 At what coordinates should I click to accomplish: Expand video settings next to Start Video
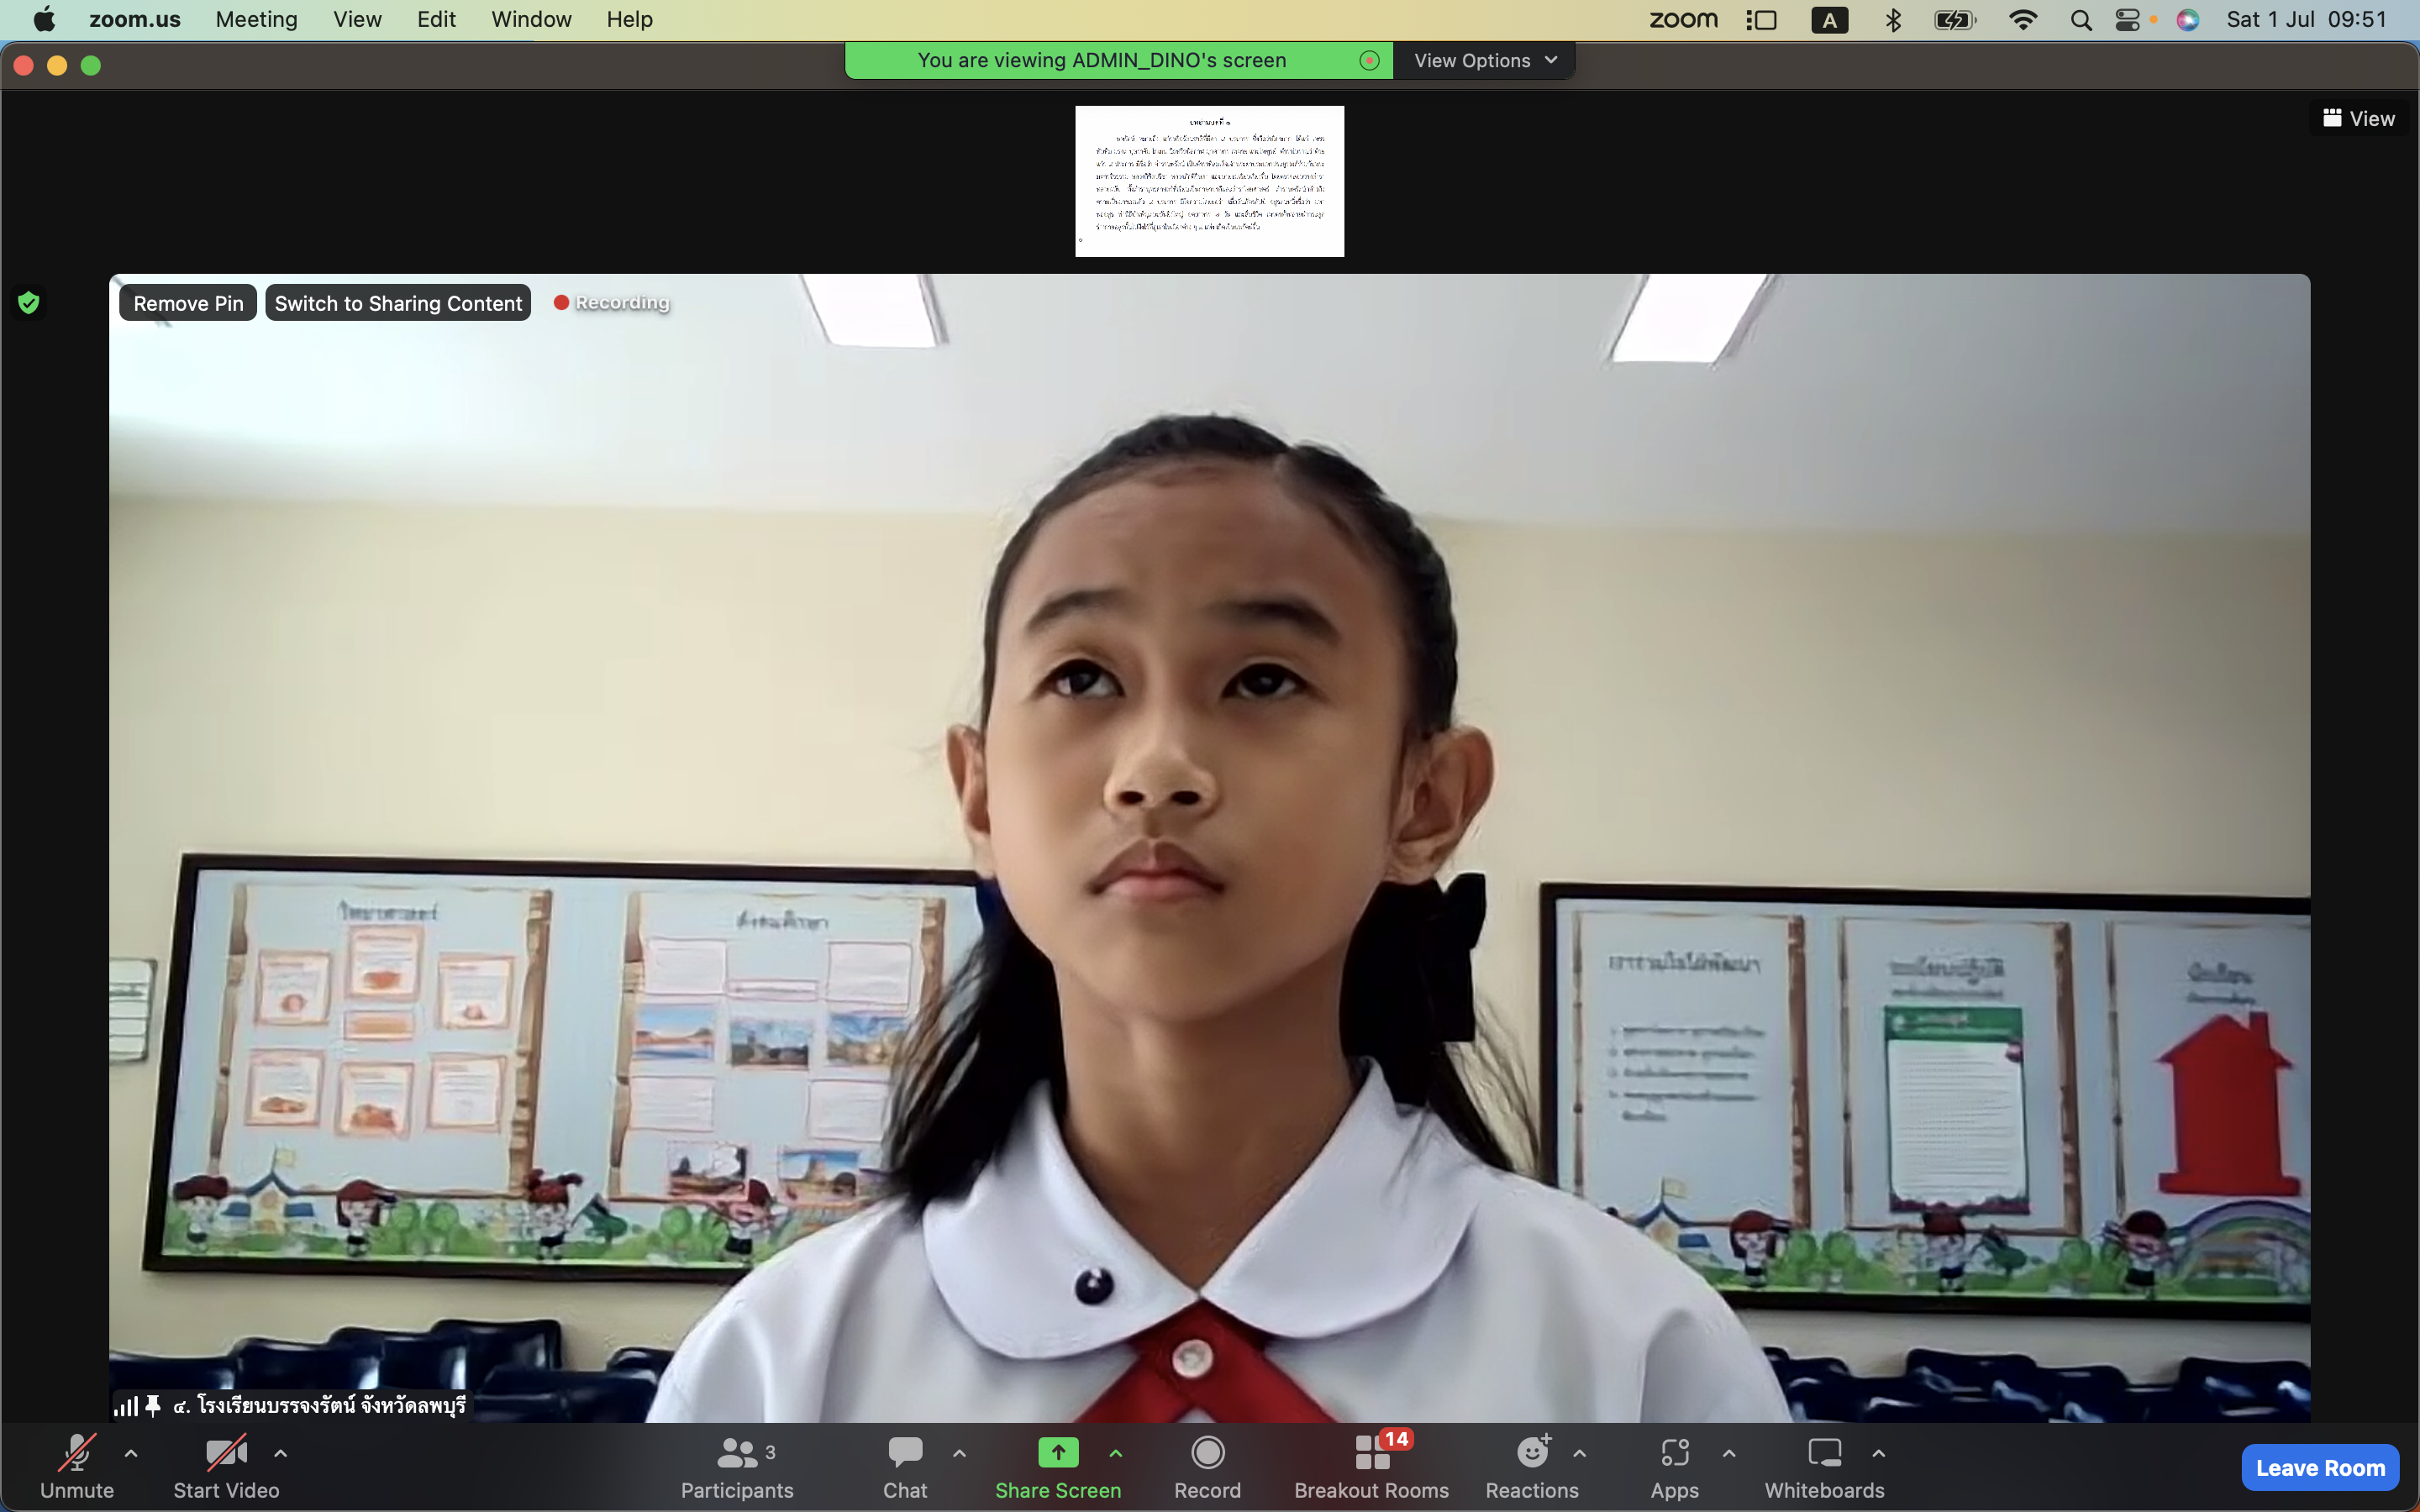point(280,1456)
